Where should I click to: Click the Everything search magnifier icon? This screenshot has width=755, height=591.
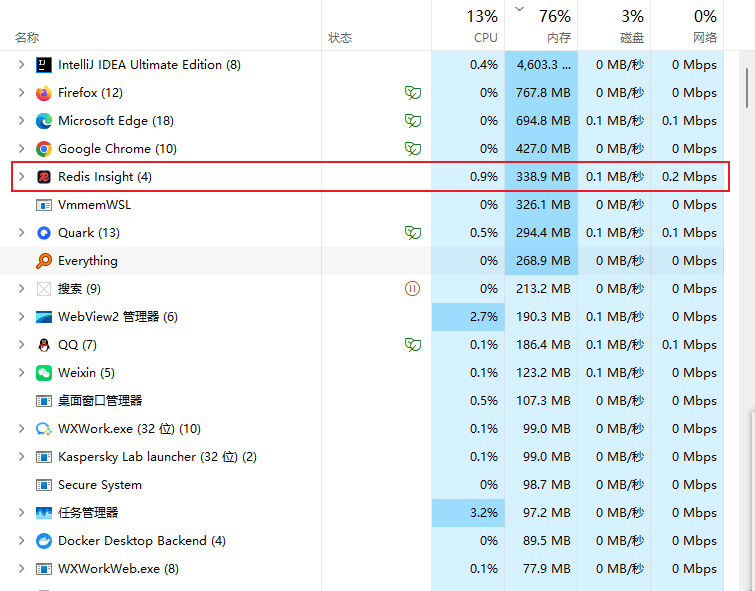pyautogui.click(x=44, y=261)
